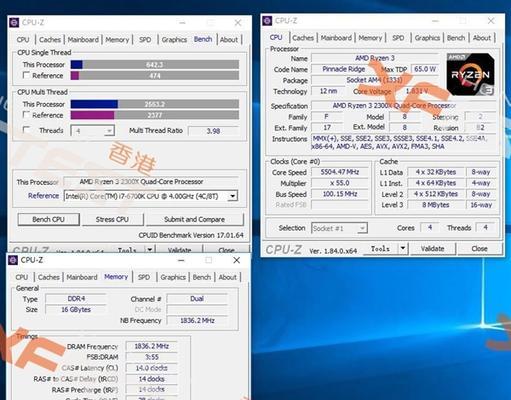511x400 pixels.
Task: Open Mainboard tab in Memory window
Action: (82, 277)
